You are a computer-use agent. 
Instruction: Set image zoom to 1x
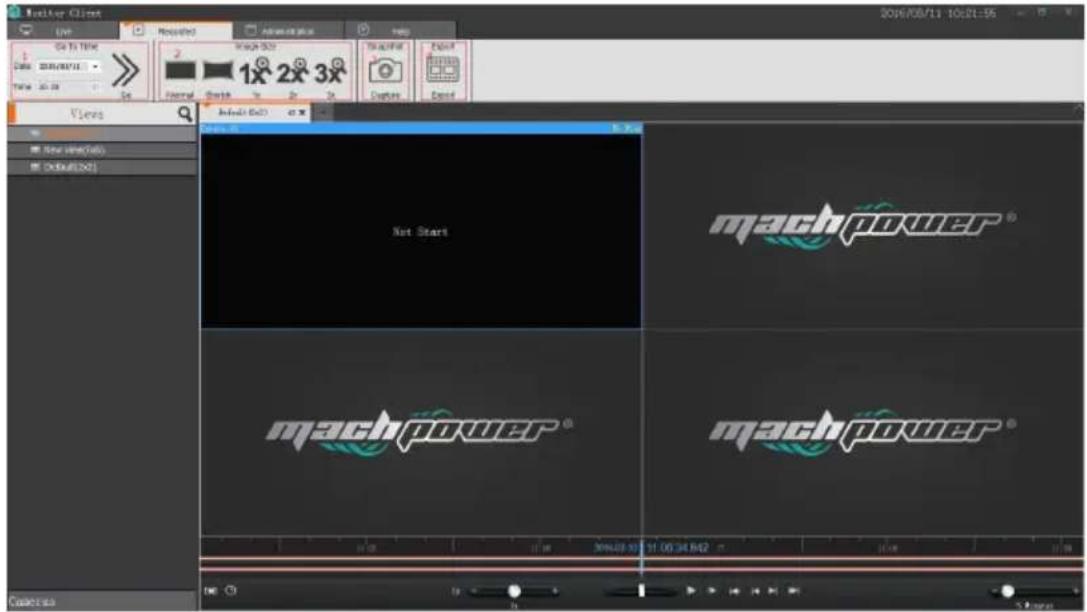tap(255, 71)
